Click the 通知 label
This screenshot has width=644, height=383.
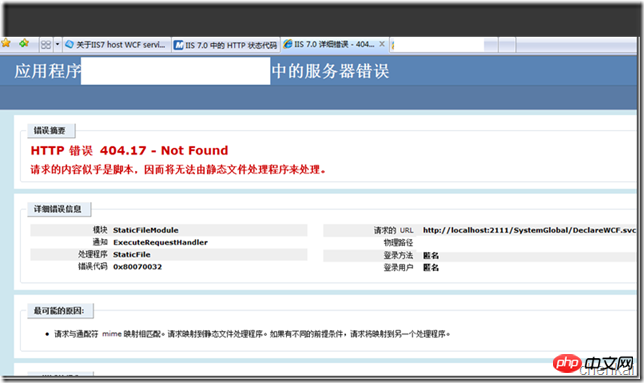pos(100,242)
